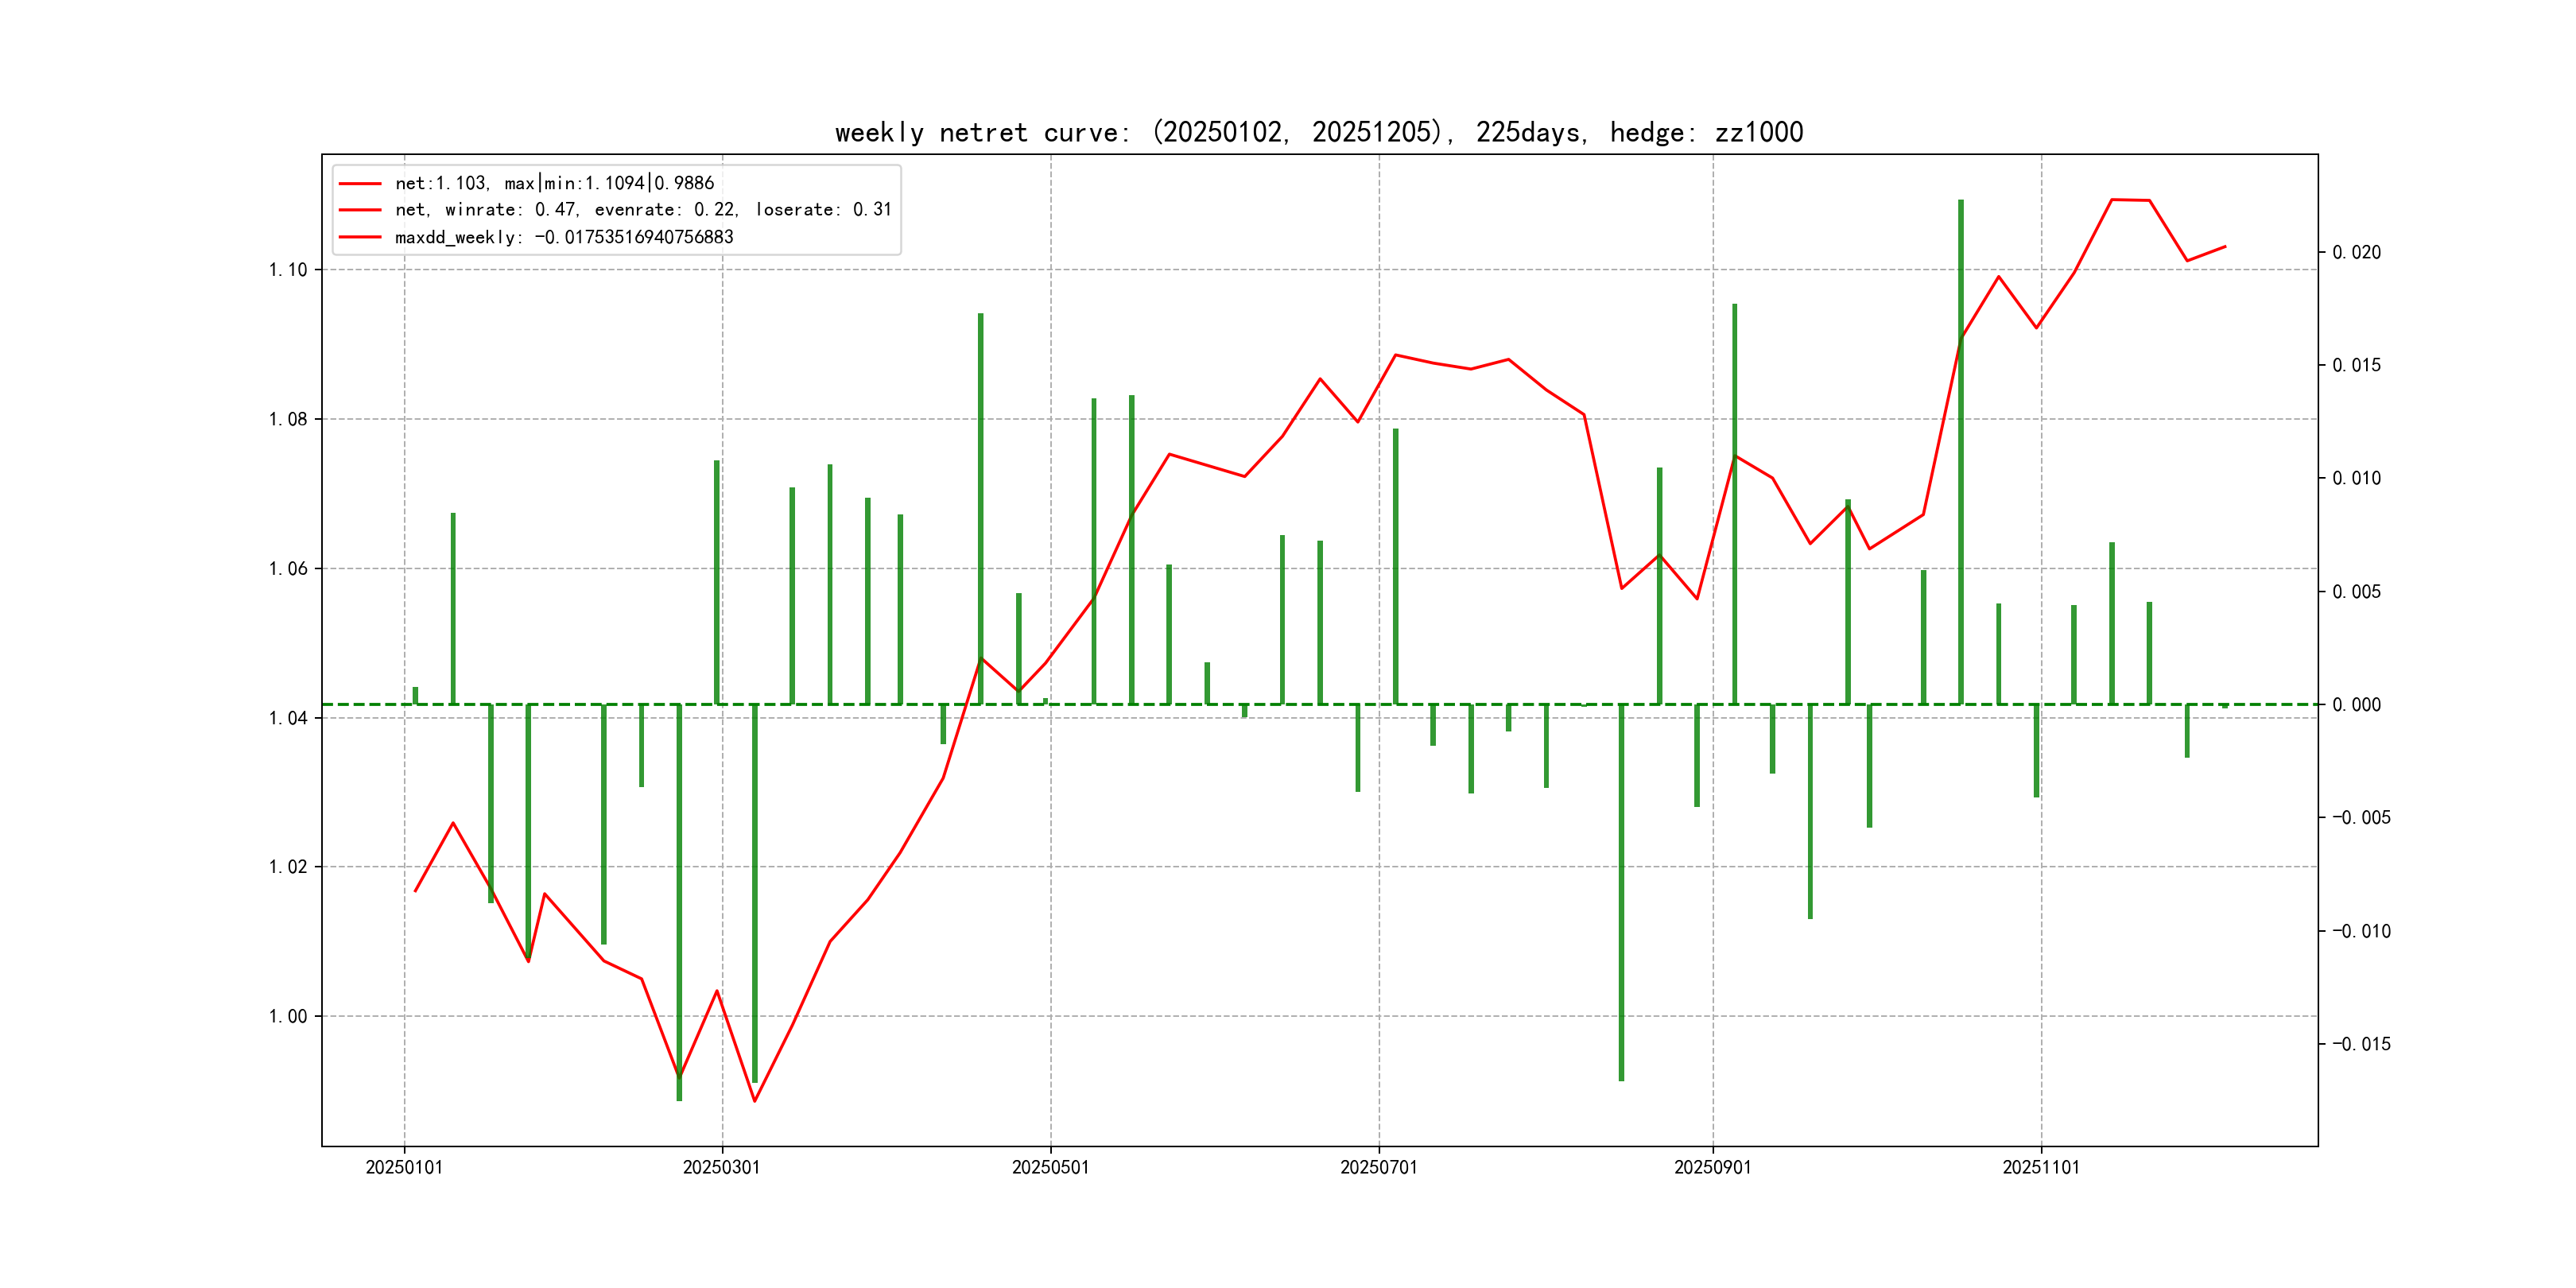The width and height of the screenshot is (2576, 1288).
Task: Click the right y-axis label -0.015
Action: 2361,1044
